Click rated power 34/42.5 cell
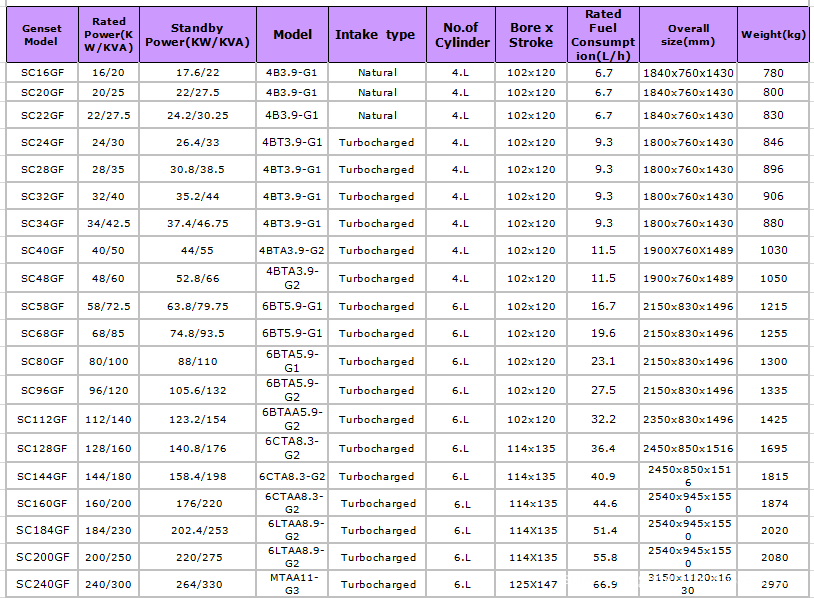 108,223
